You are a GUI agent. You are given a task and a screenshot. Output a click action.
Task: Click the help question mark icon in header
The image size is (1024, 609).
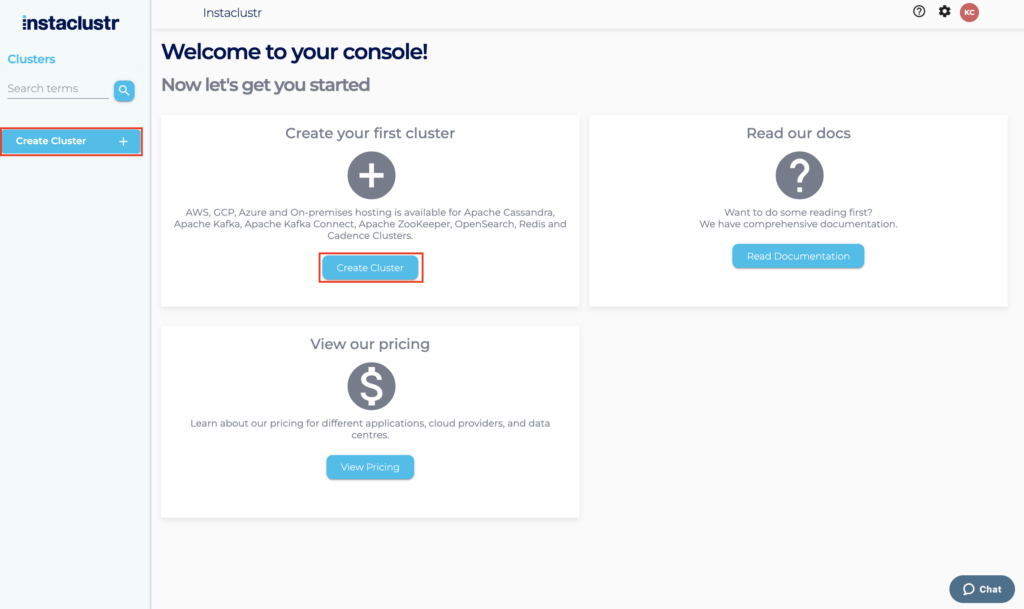pyautogui.click(x=919, y=12)
